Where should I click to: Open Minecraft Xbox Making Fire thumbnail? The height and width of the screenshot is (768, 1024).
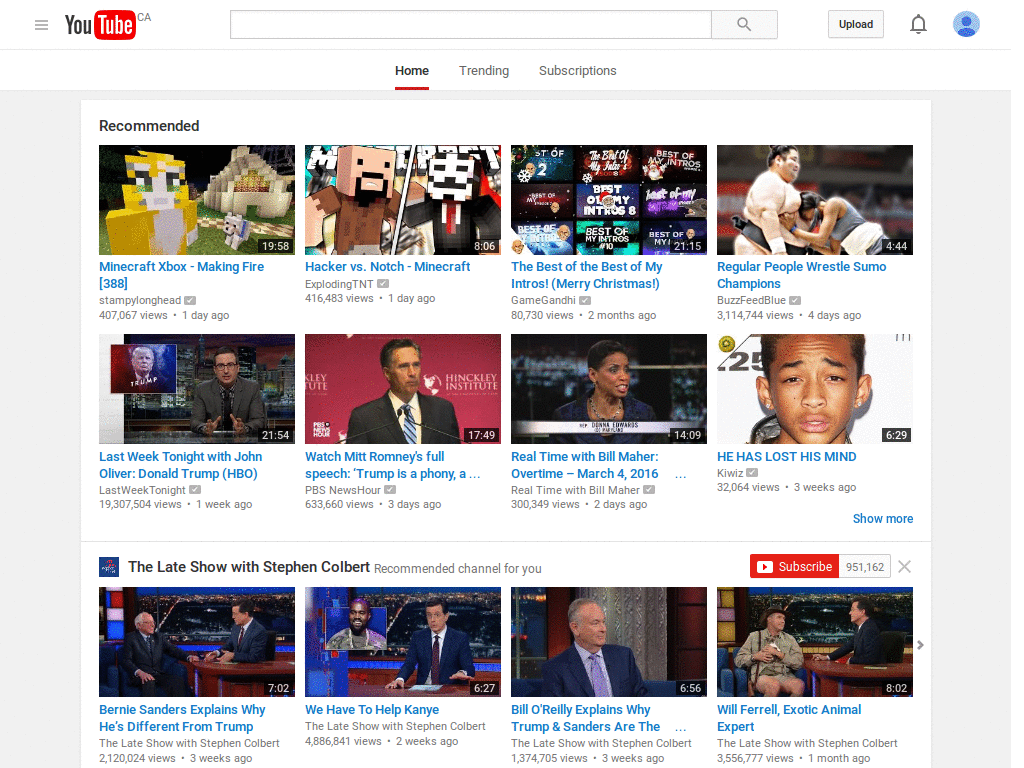pyautogui.click(x=197, y=200)
